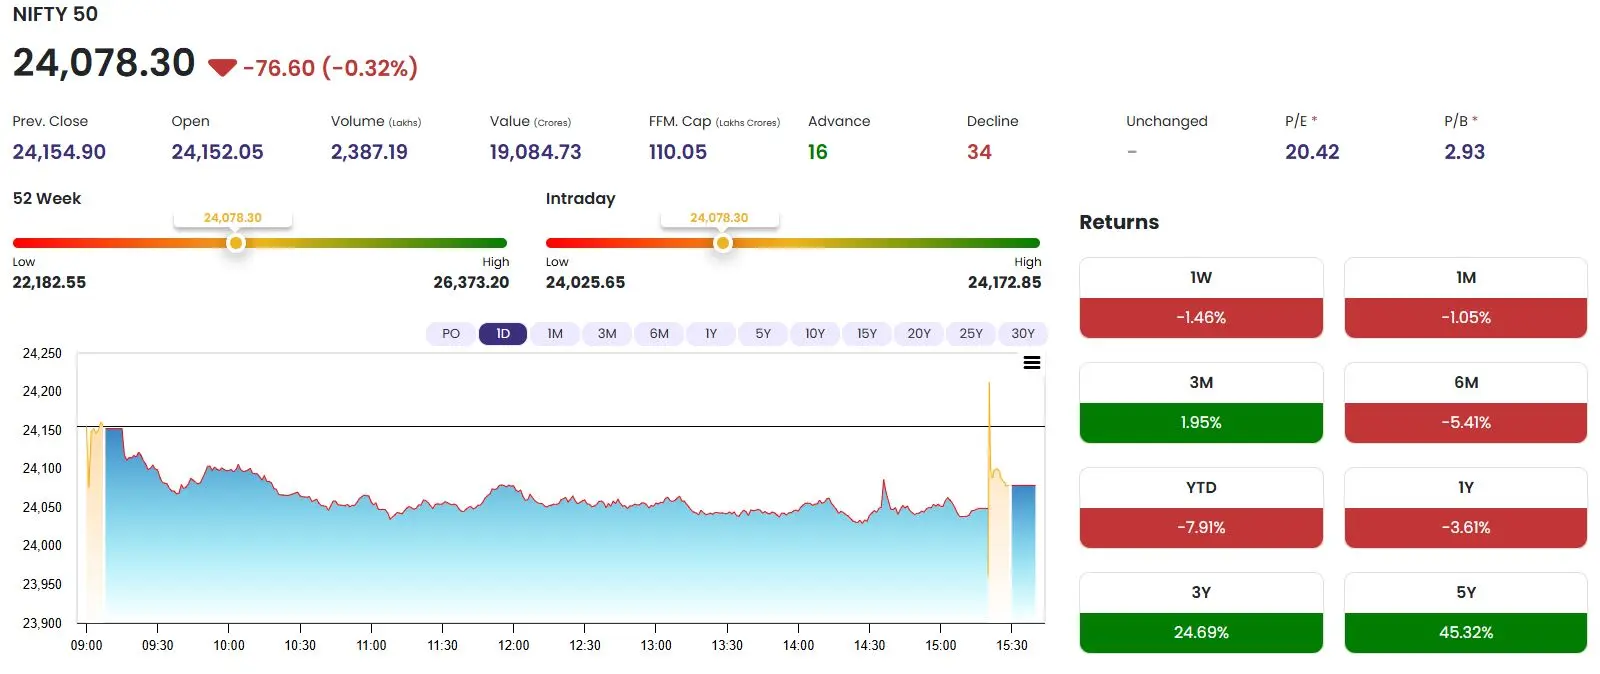
Task: Show the 5Y chart range
Action: [x=763, y=334]
